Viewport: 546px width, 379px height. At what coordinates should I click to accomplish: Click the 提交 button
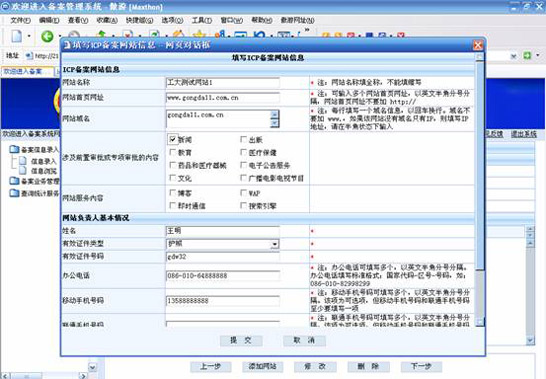[241, 340]
